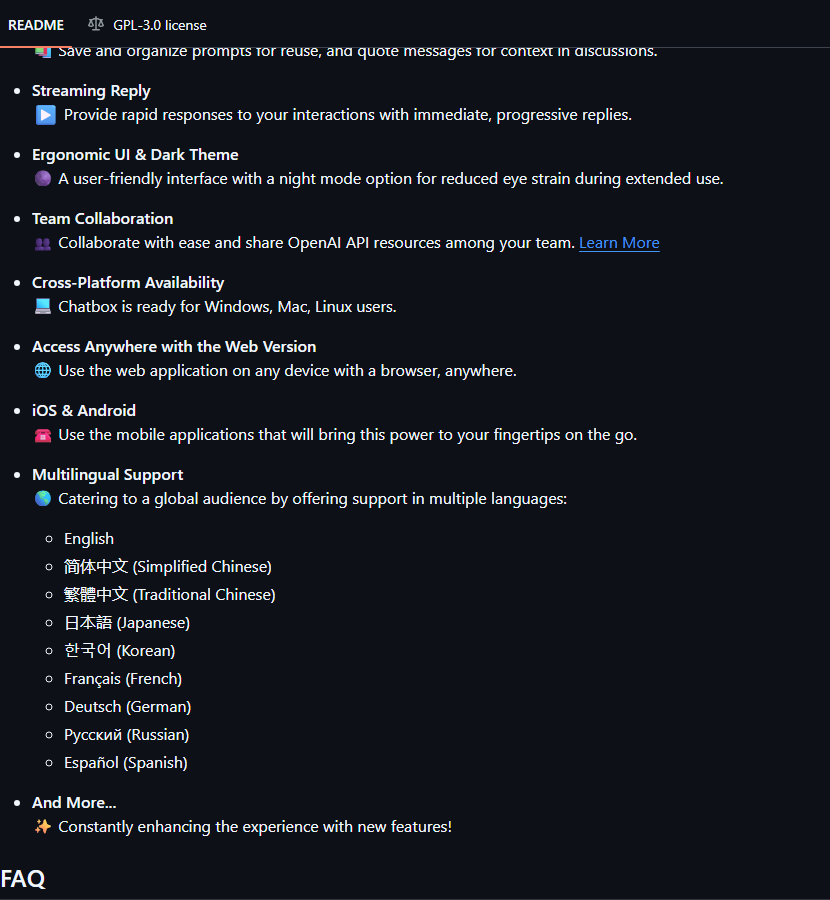Click the cross-platform laptop icon
830x900 pixels.
44,306
